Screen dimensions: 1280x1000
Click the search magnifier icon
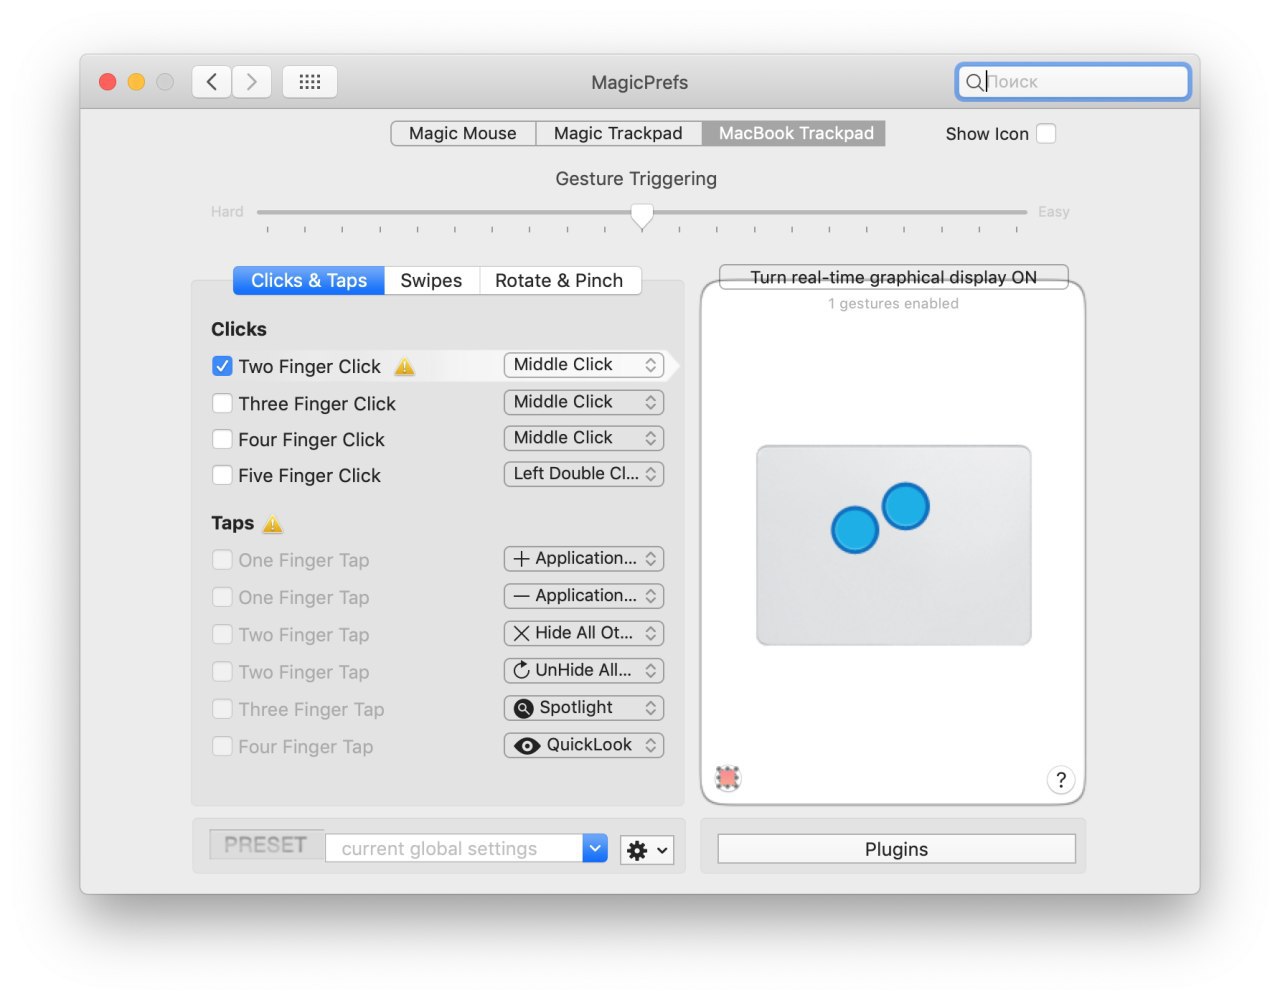pos(974,82)
